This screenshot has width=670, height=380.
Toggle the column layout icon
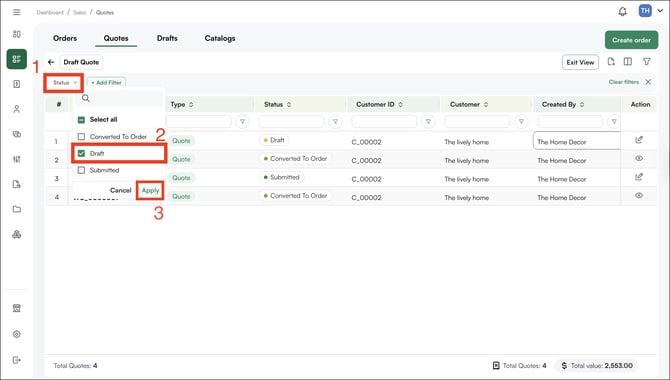tap(628, 62)
